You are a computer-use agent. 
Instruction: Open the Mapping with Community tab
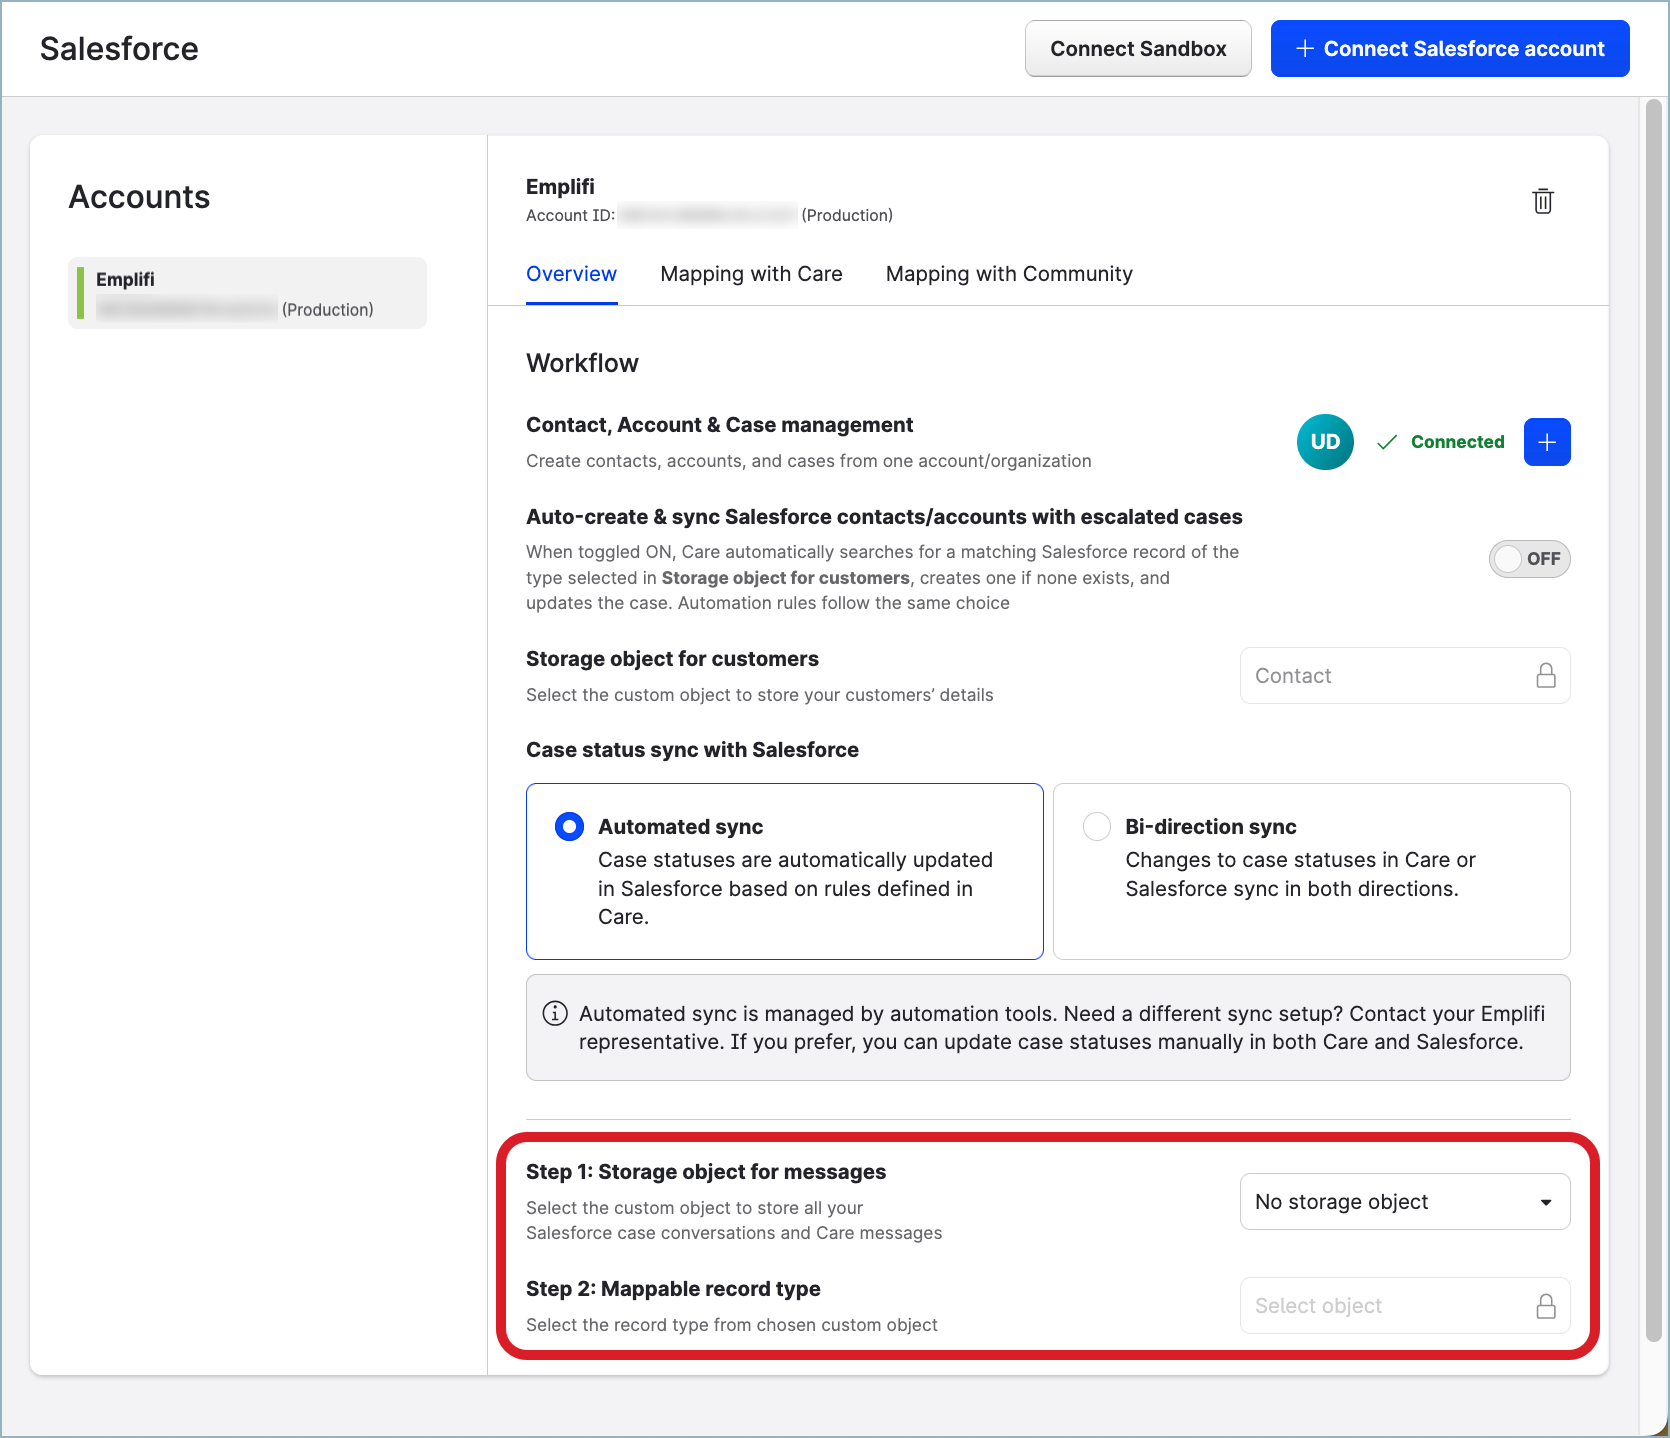[1008, 274]
